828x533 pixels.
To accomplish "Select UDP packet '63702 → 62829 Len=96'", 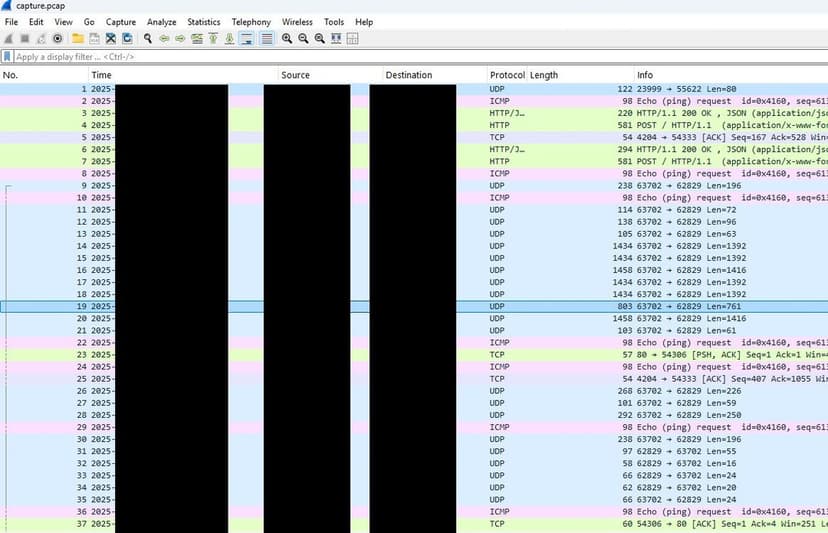I will pyautogui.click(x=414, y=222).
